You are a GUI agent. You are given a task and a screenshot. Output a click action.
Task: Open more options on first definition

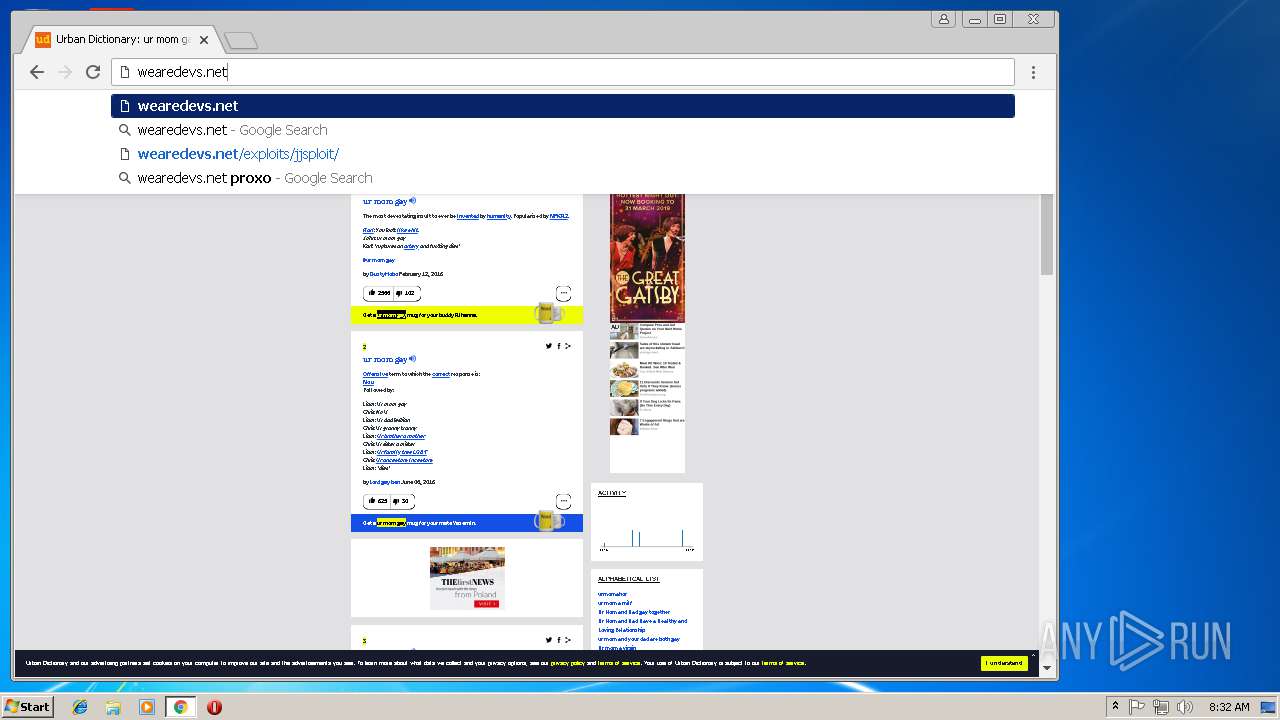(x=563, y=293)
